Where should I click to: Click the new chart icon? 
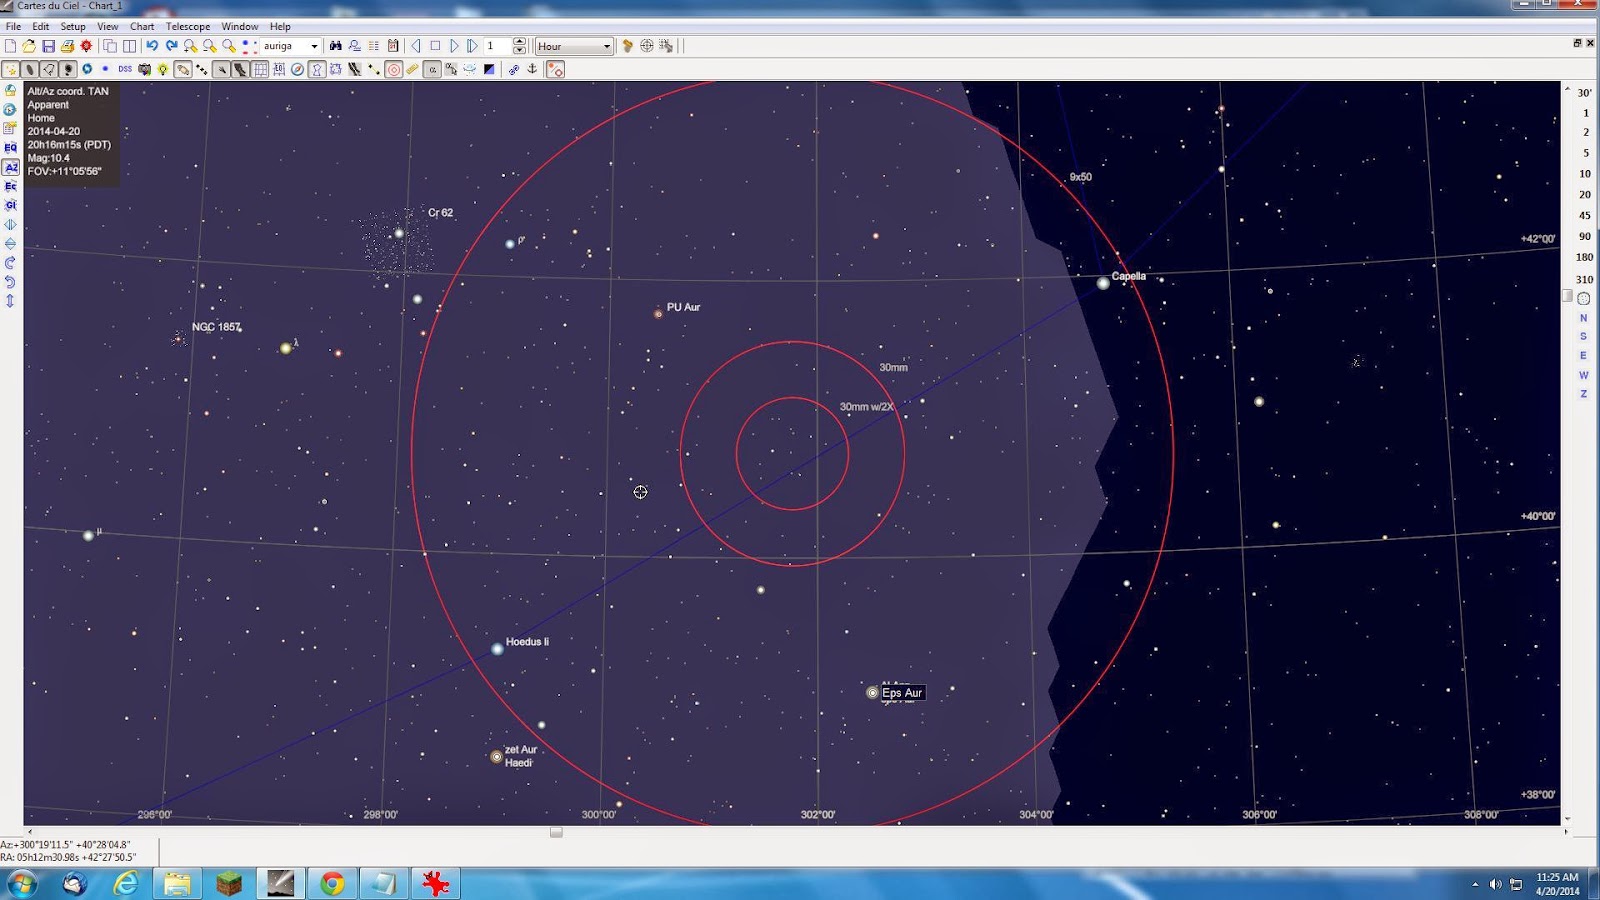coord(10,46)
